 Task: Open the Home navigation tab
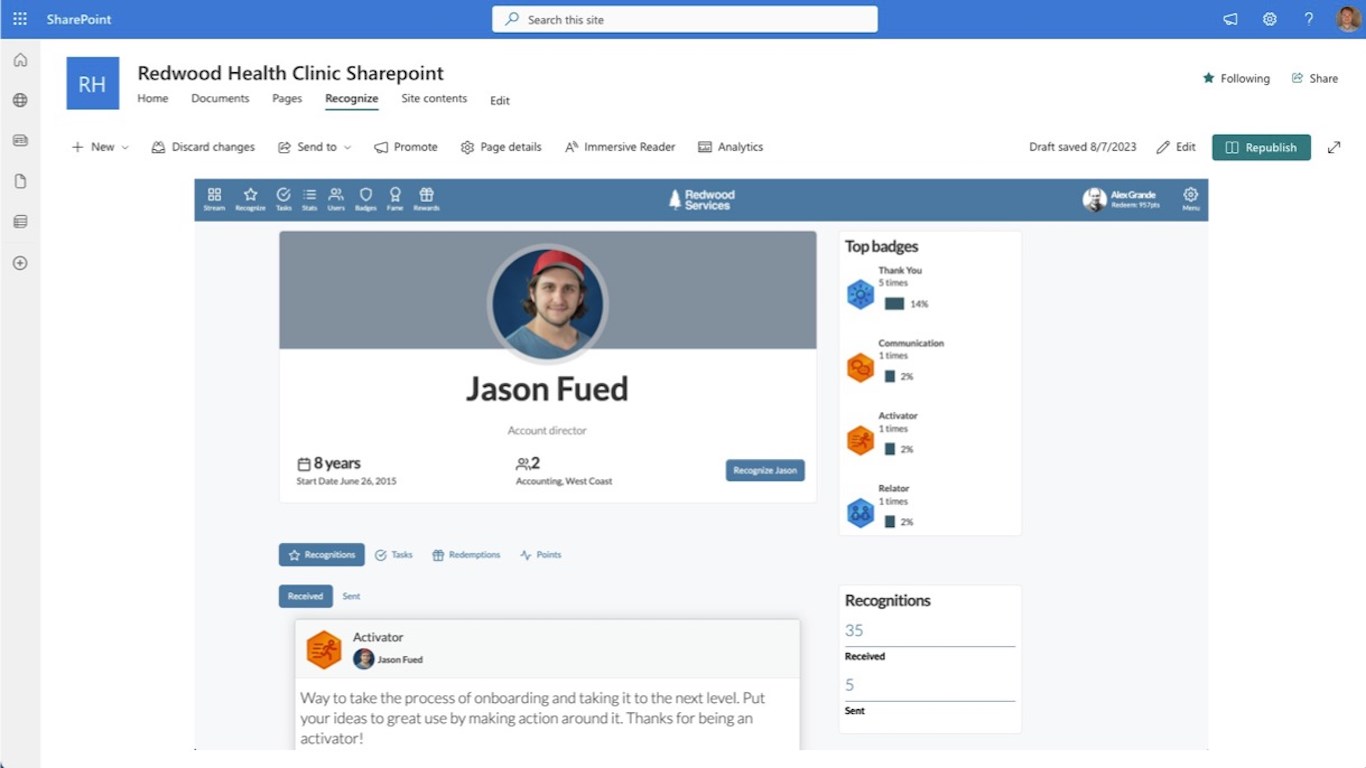tap(153, 98)
